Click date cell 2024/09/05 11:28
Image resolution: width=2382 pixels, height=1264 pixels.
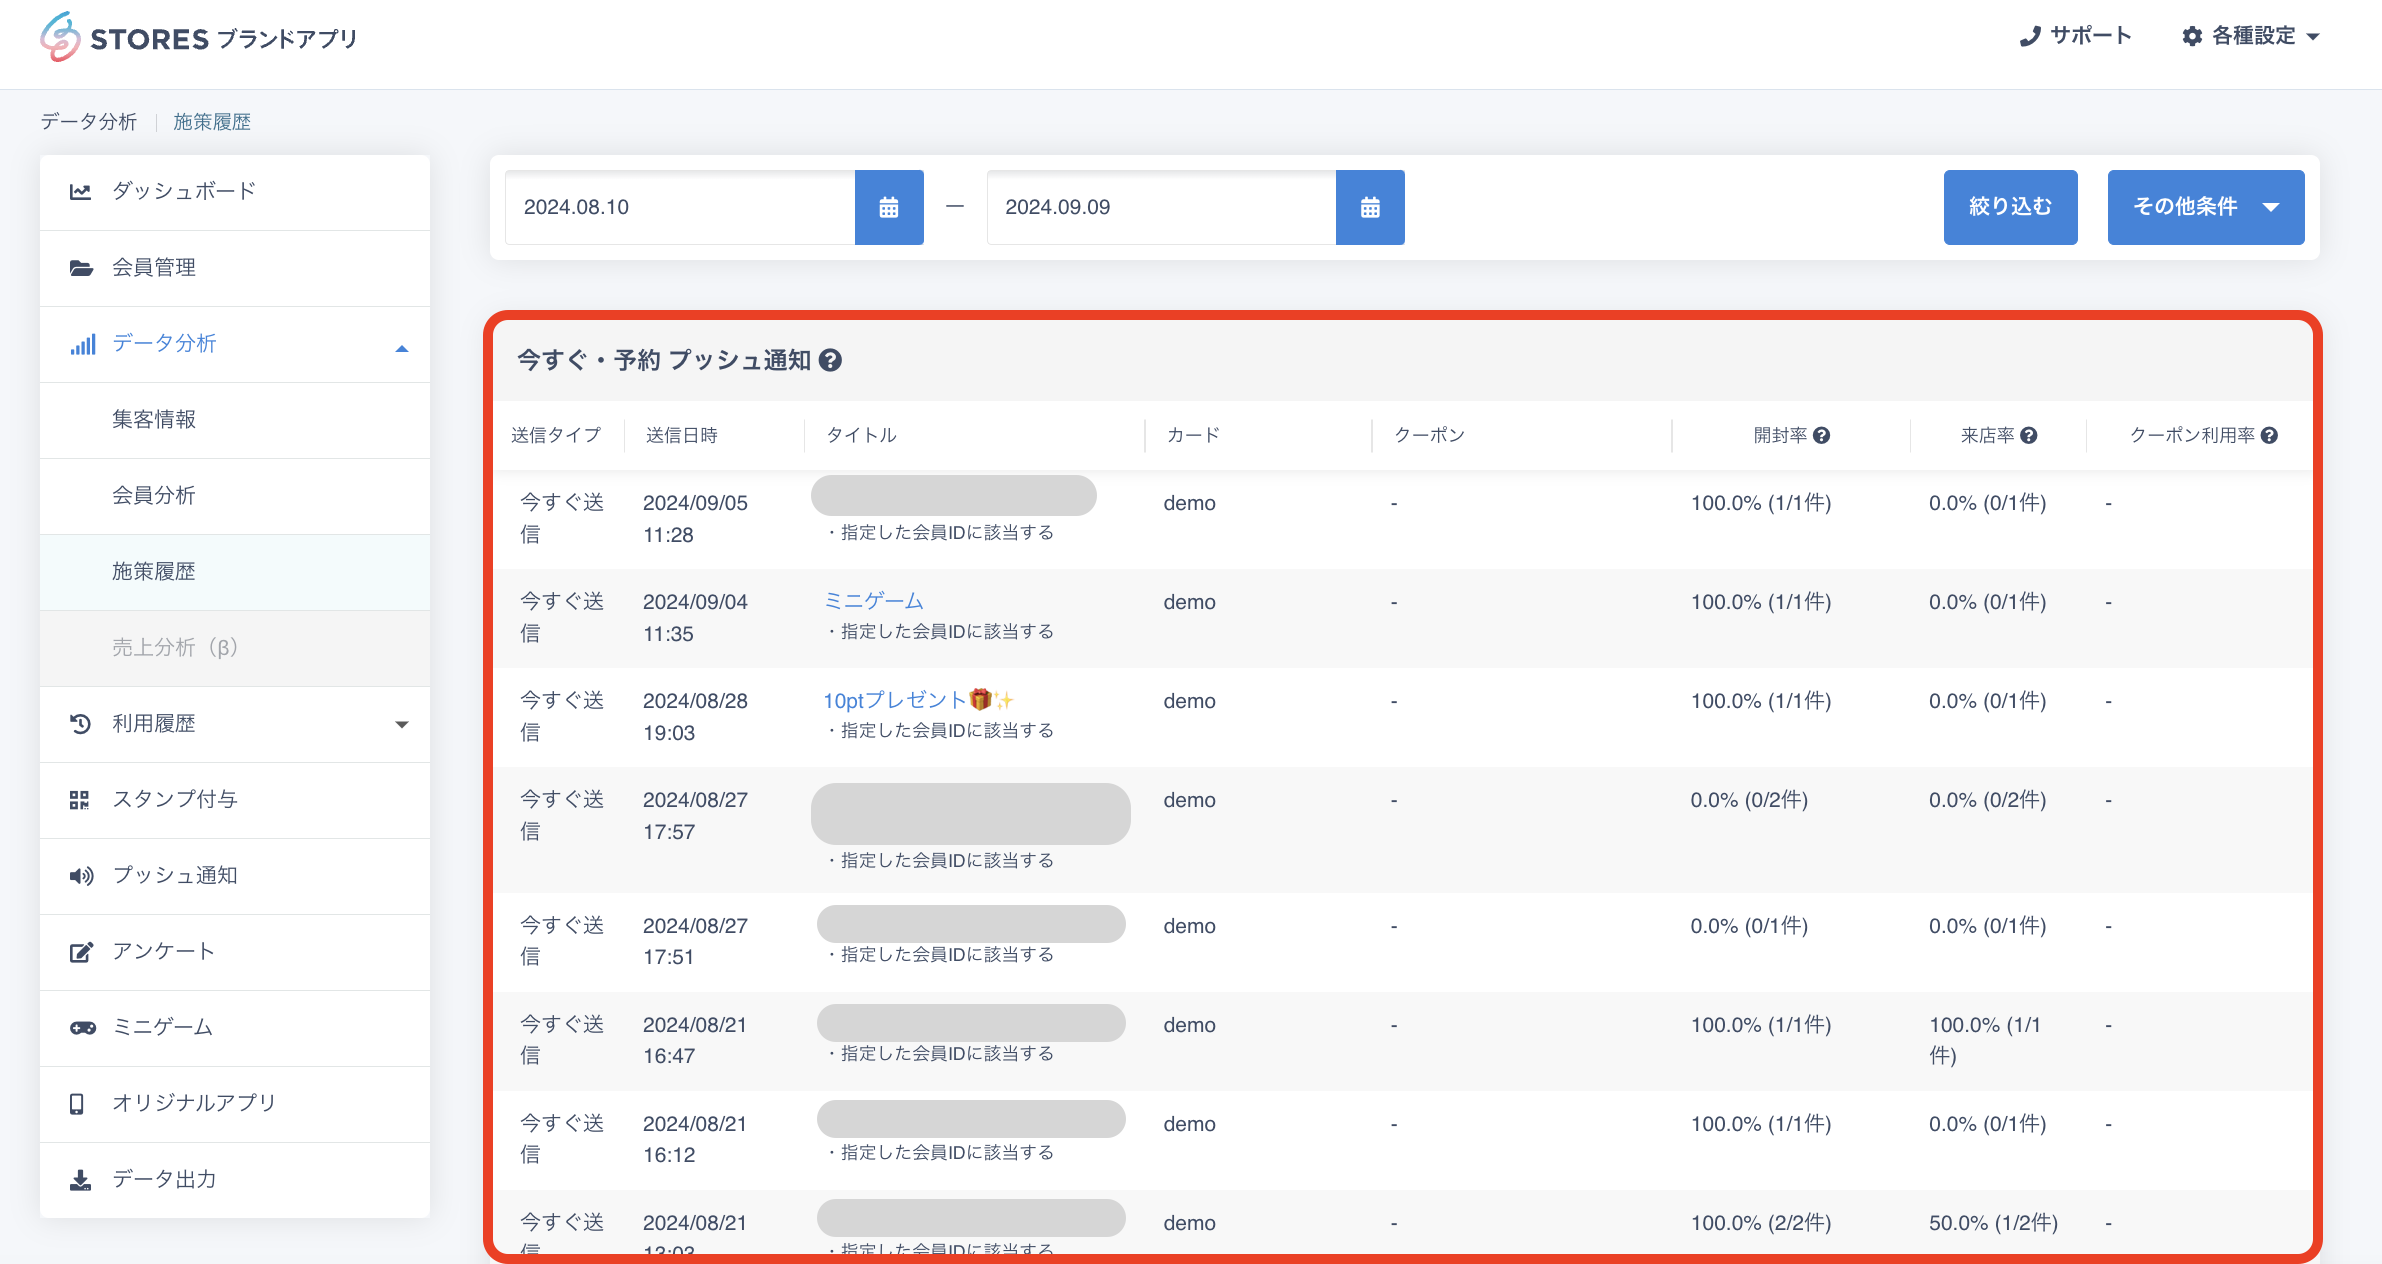(695, 518)
